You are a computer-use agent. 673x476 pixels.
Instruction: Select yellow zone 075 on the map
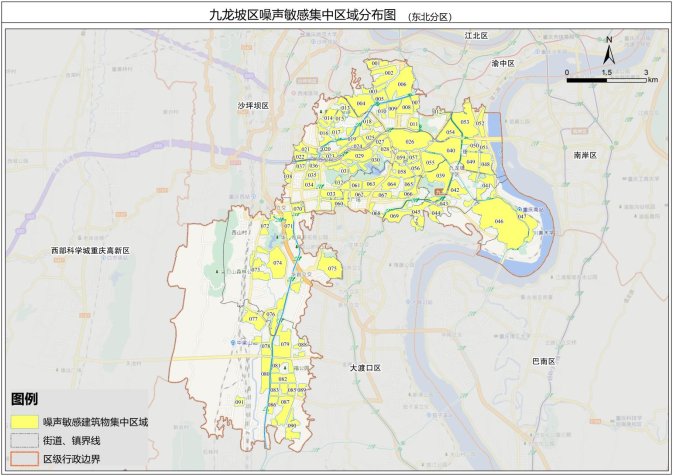(331, 268)
